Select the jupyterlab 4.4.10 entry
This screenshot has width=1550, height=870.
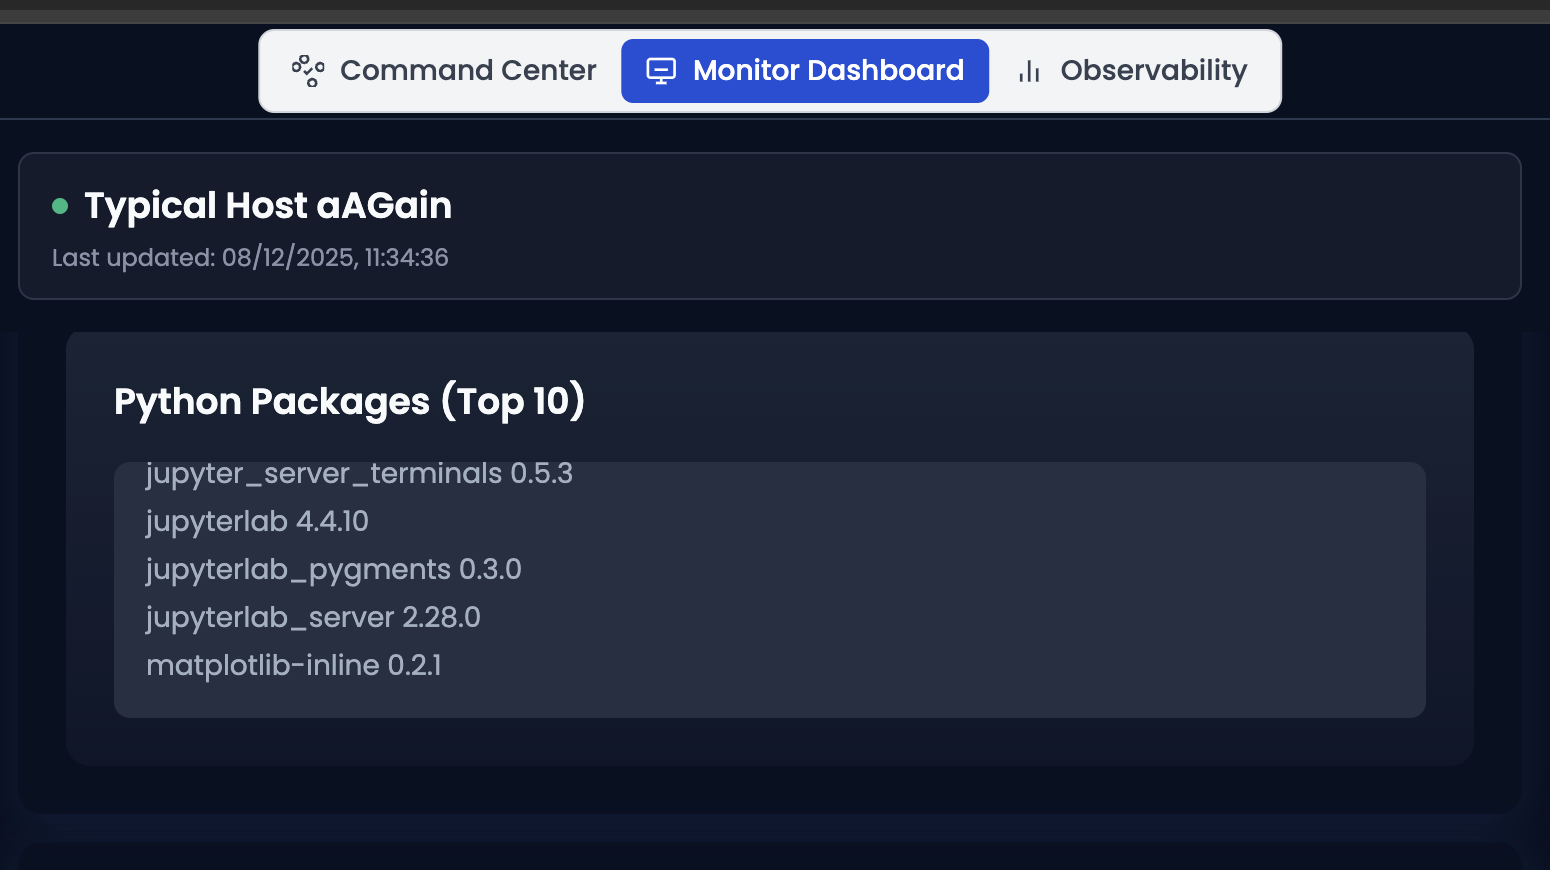tap(257, 521)
